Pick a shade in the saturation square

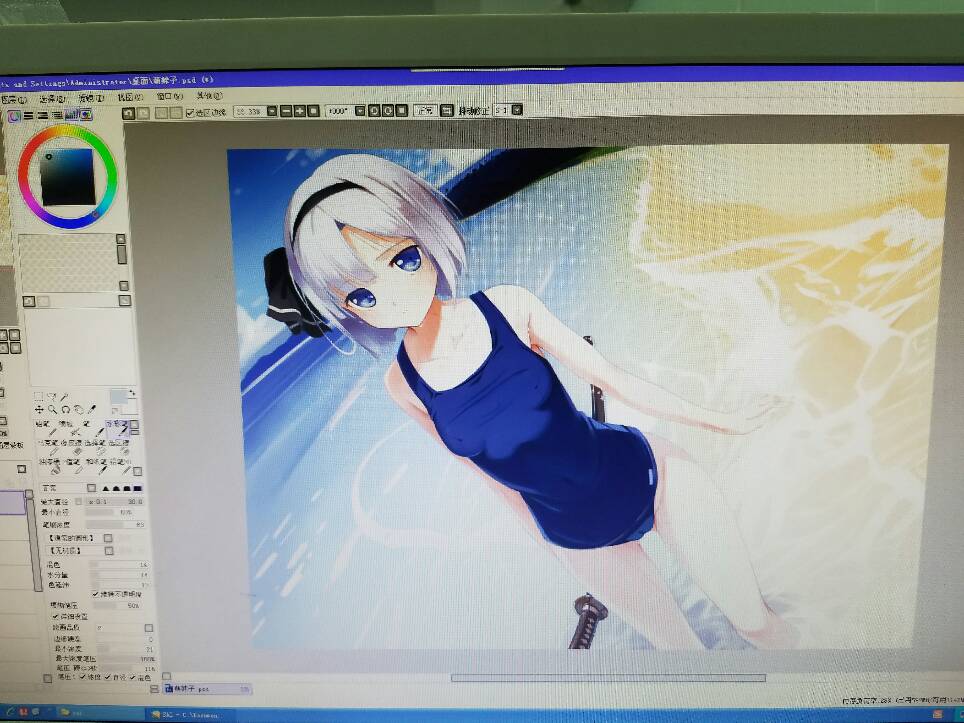pyautogui.click(x=68, y=176)
